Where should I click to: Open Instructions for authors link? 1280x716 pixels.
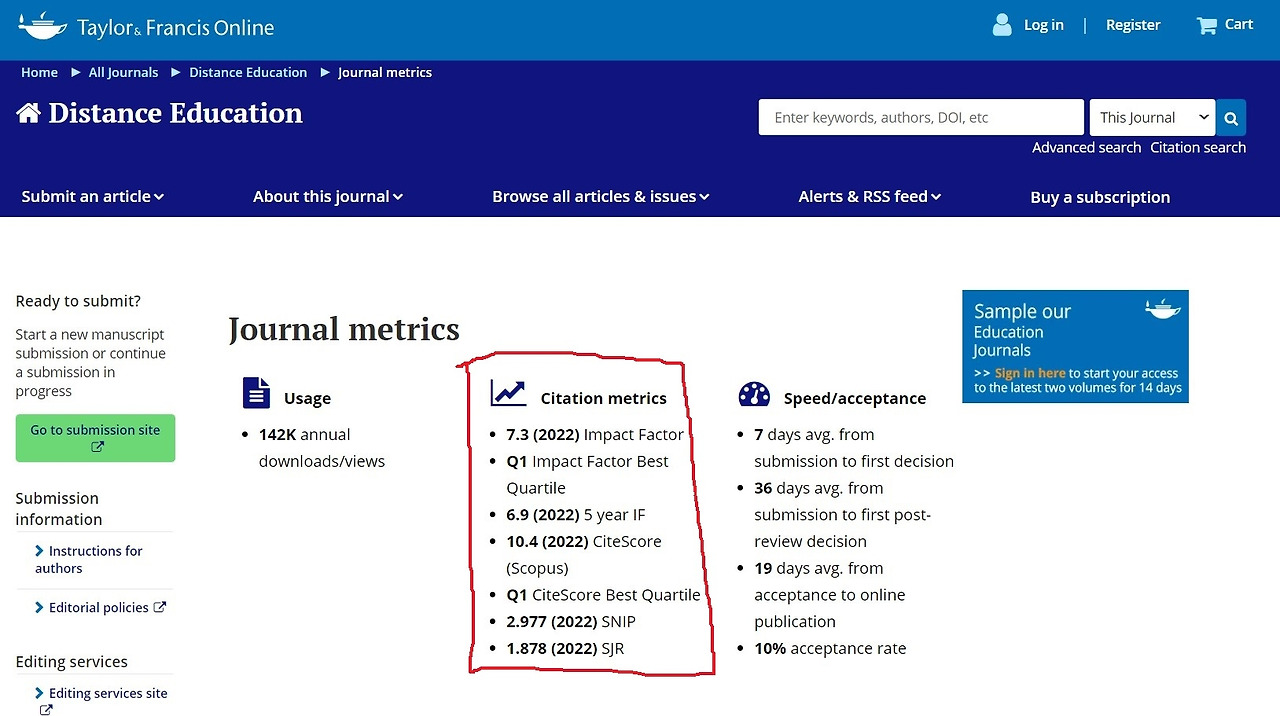88,559
